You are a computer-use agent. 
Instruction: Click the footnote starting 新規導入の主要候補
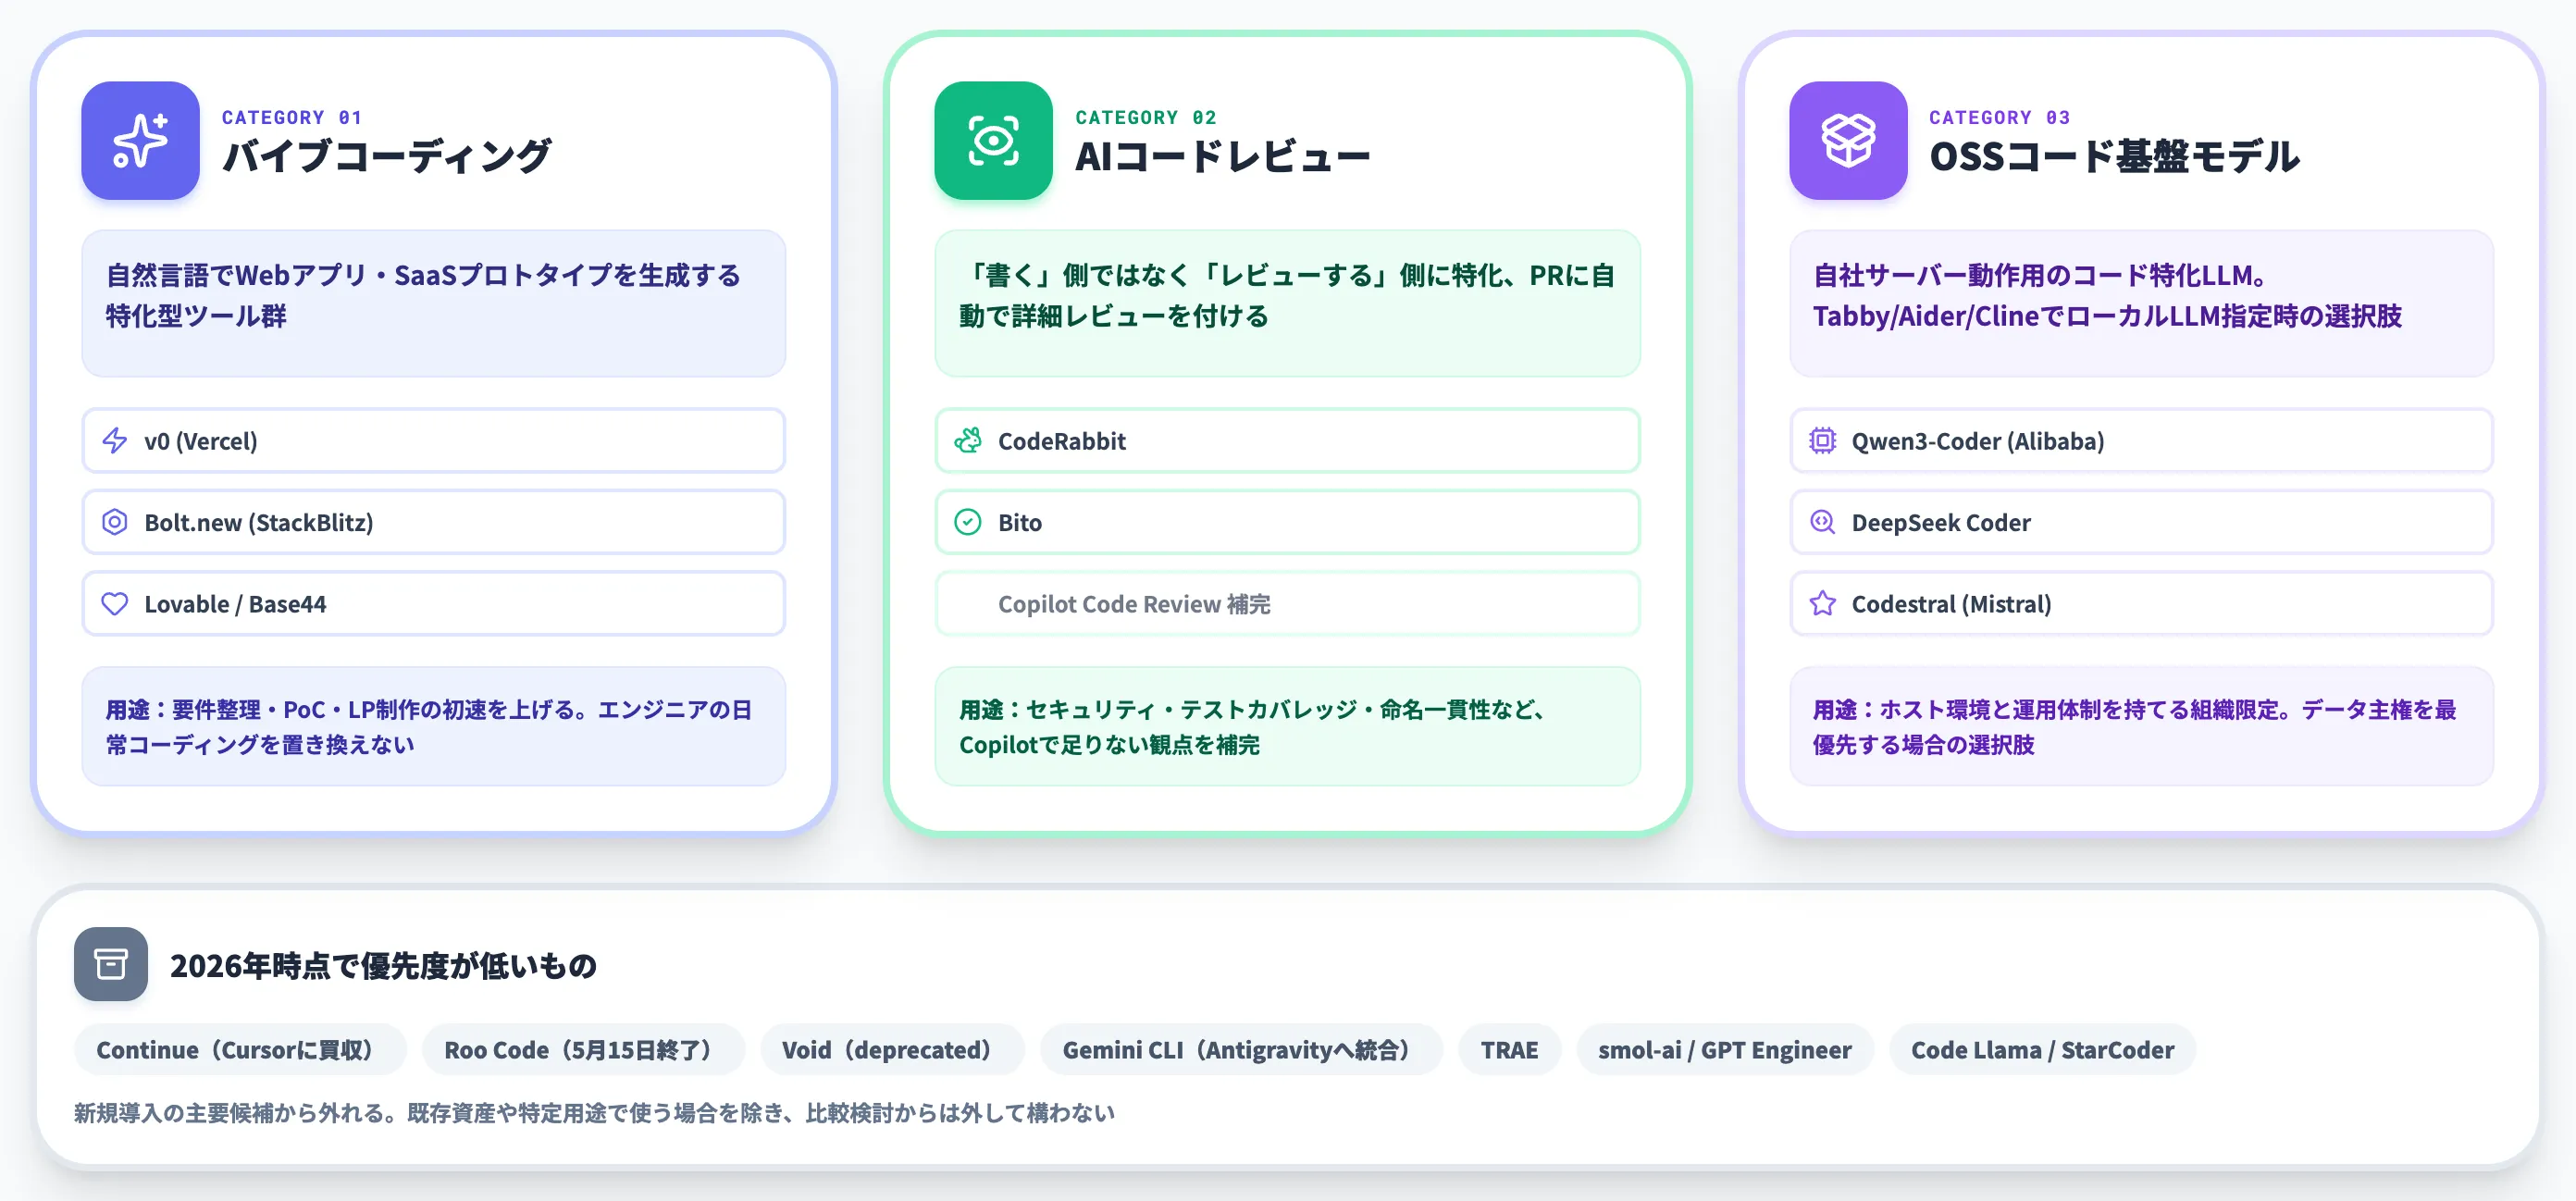click(x=594, y=1112)
